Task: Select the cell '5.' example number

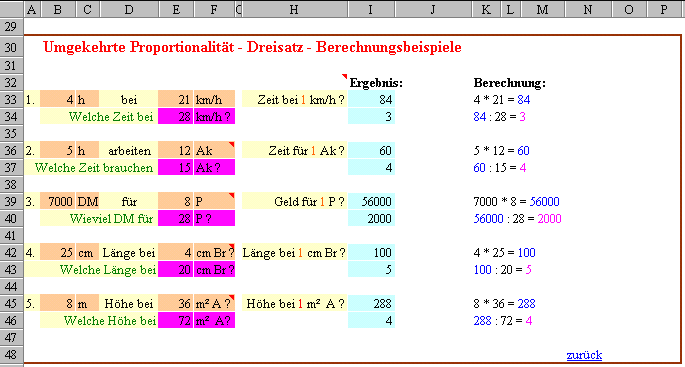Action: (31, 304)
